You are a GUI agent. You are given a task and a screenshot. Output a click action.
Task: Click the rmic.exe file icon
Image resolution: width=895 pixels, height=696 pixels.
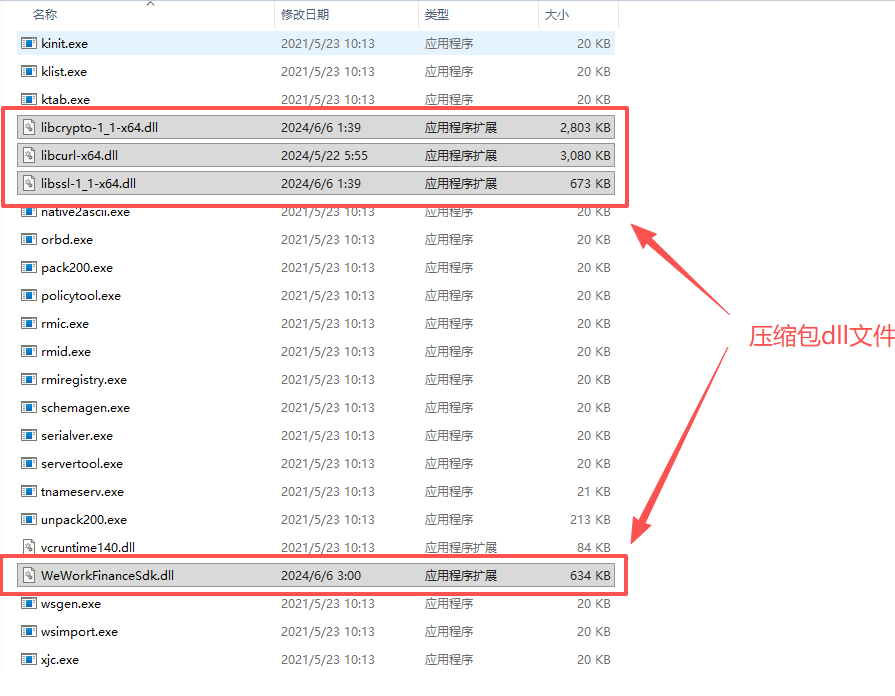pos(29,323)
